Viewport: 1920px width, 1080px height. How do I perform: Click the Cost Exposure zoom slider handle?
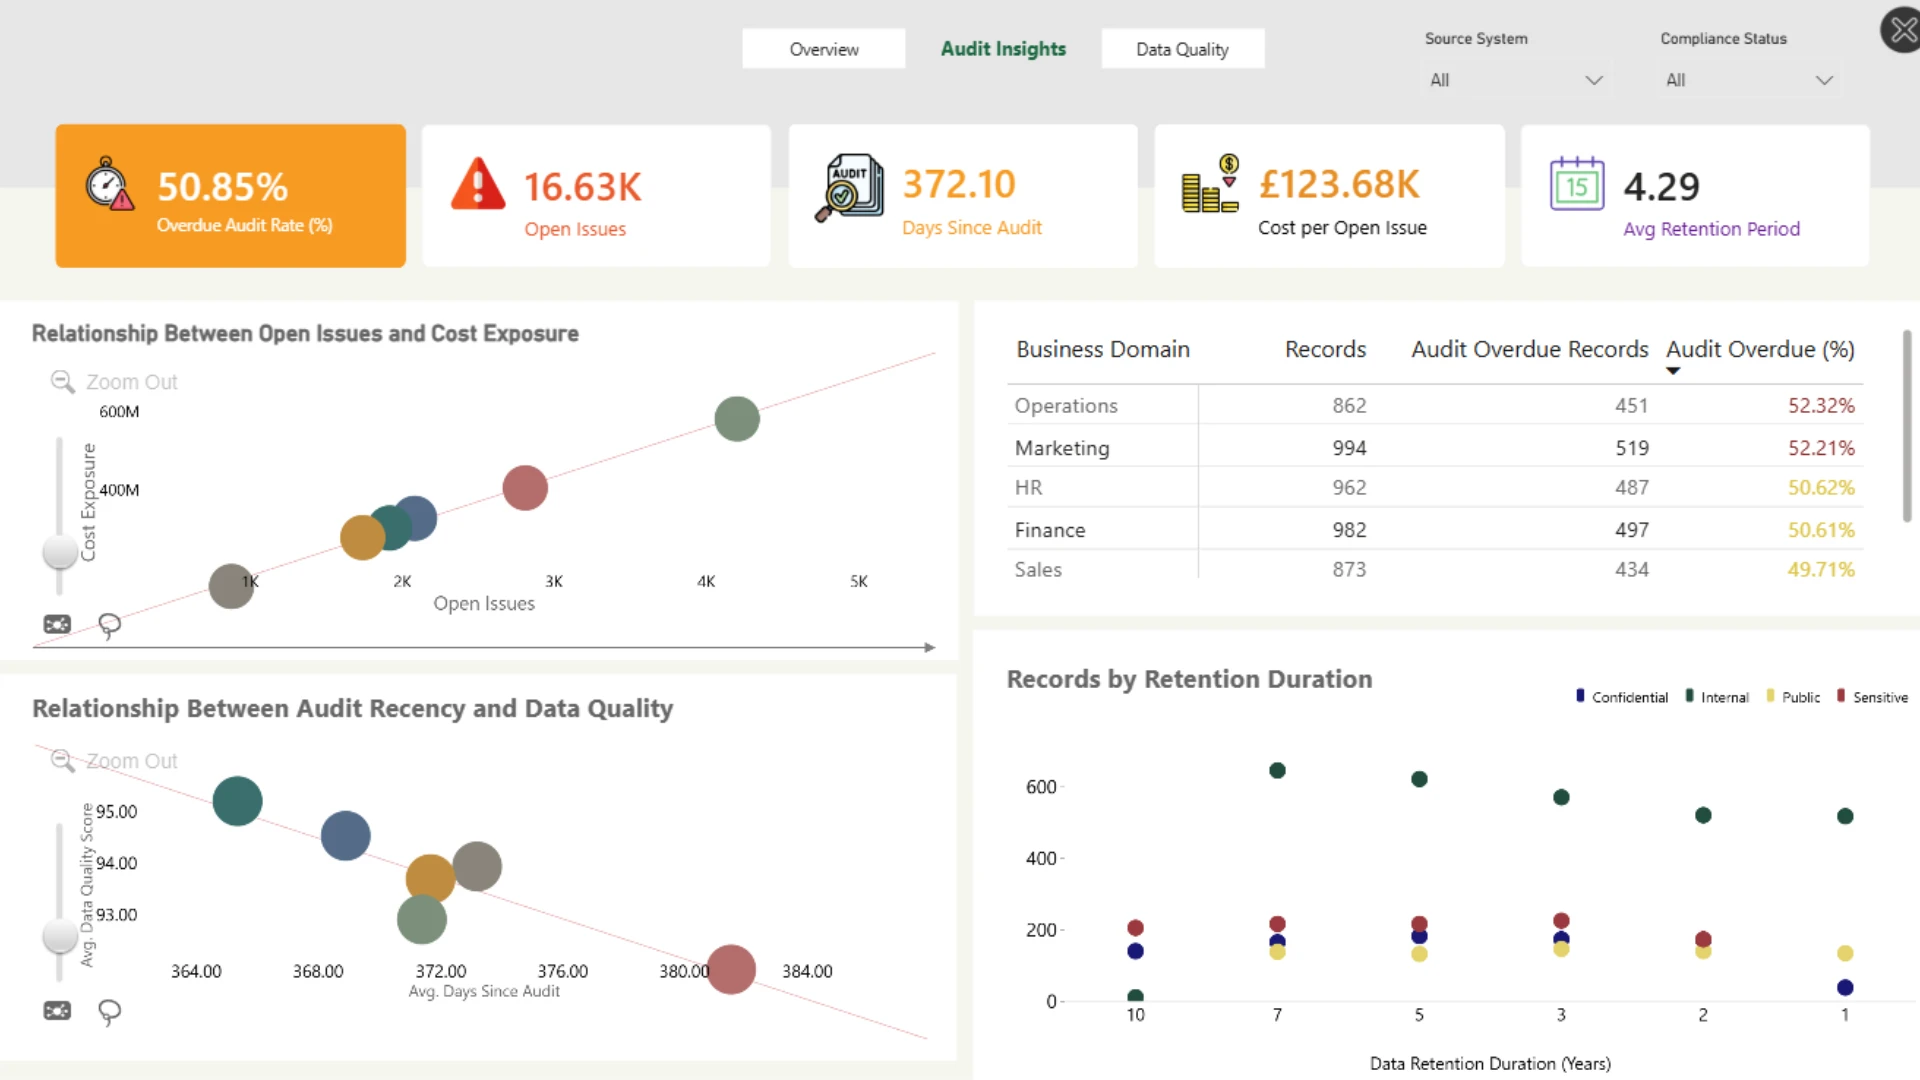(60, 551)
